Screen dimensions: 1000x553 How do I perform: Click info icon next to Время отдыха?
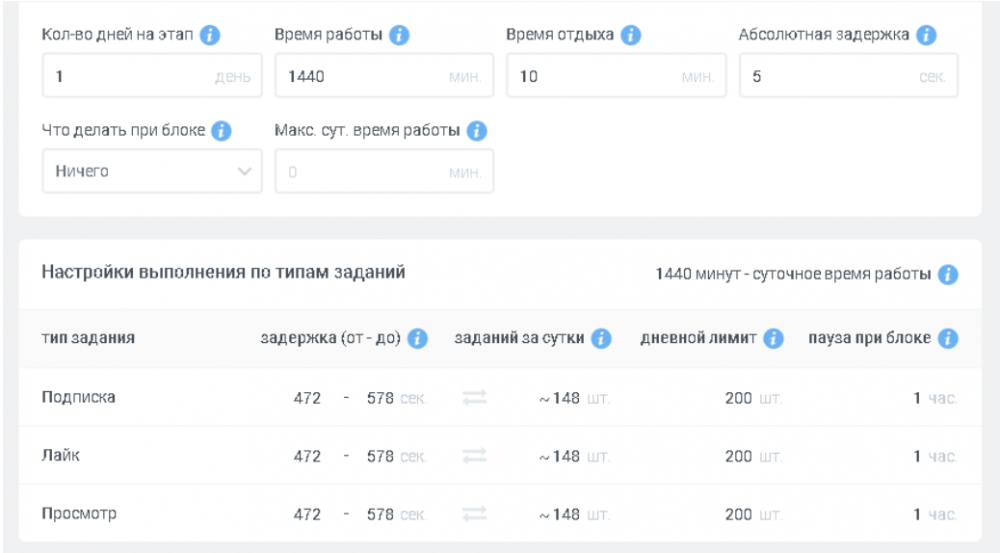tap(630, 35)
